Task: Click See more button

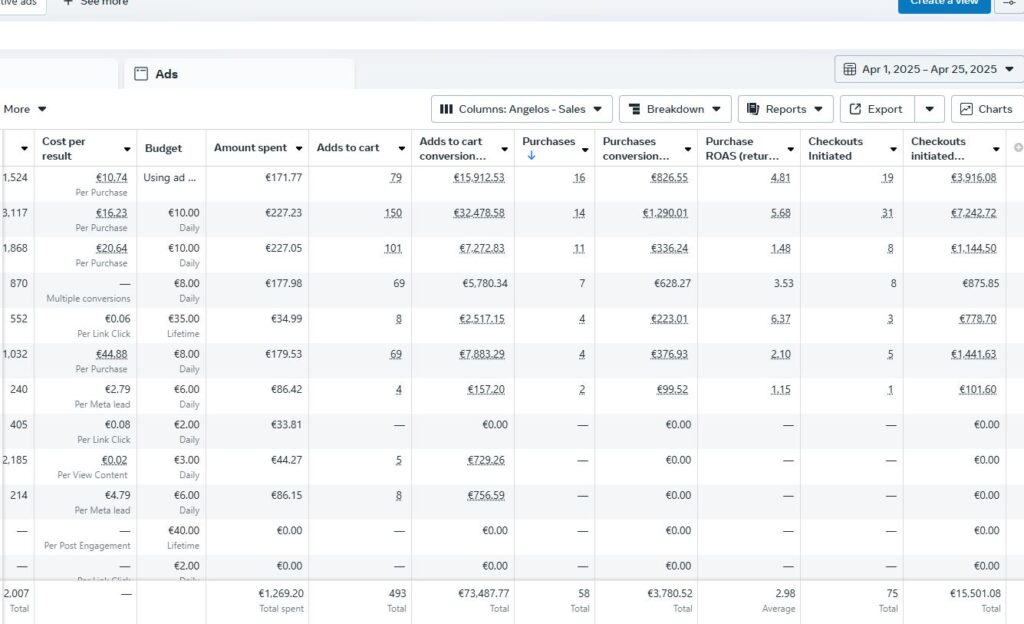Action: [x=95, y=4]
